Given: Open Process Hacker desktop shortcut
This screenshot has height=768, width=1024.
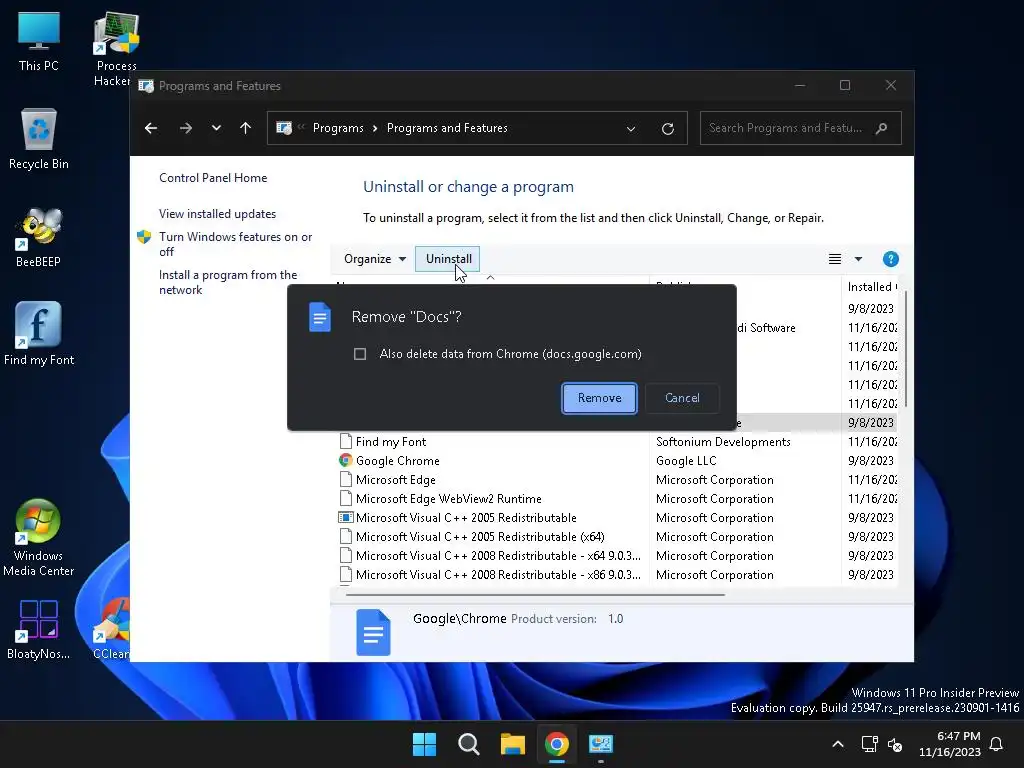Looking at the screenshot, I should click(116, 49).
